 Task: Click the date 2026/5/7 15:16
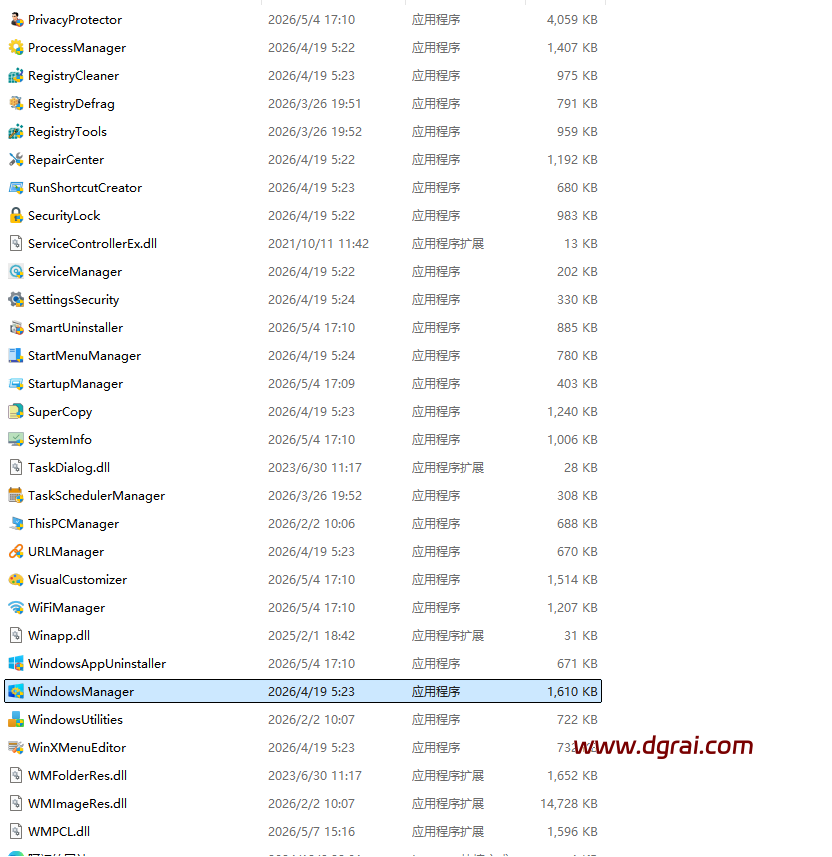pyautogui.click(x=312, y=831)
